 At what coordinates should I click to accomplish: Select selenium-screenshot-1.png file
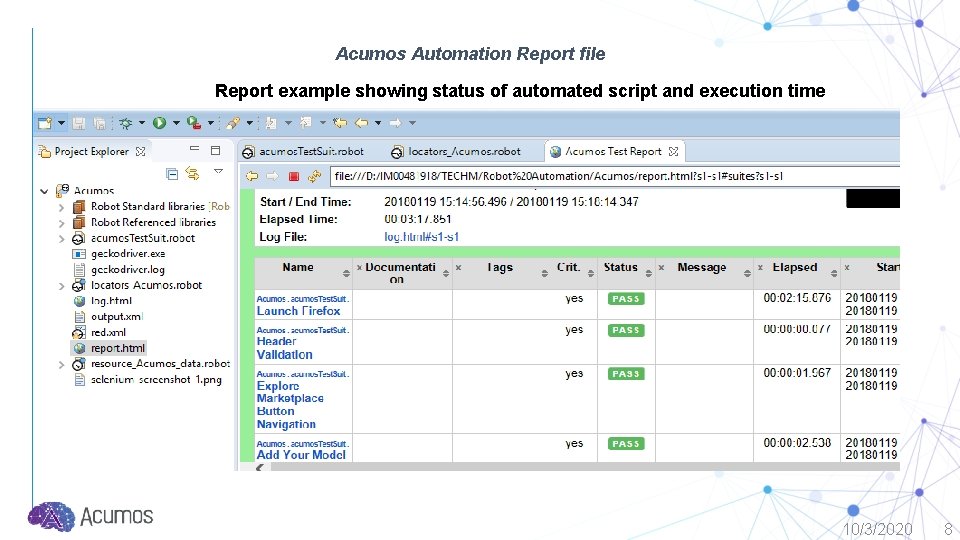pyautogui.click(x=156, y=380)
